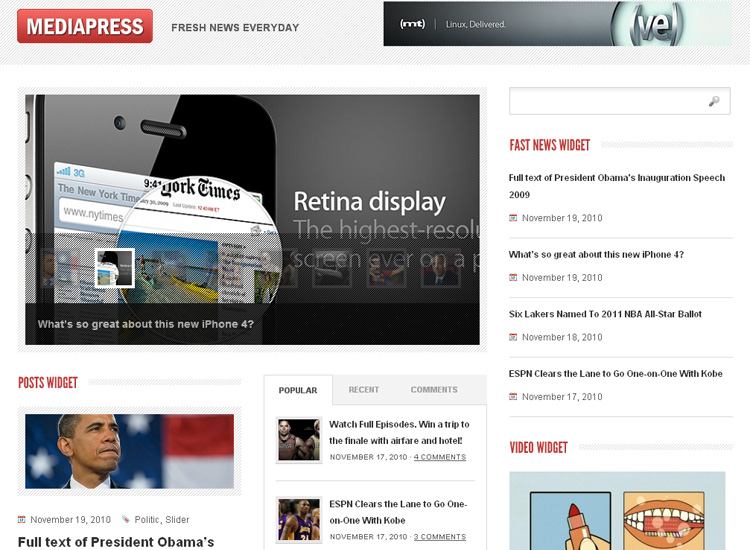Viewport: 750px width, 550px height.
Task: Open Posts Widget headline Full text of President Obama's
Action: (116, 542)
